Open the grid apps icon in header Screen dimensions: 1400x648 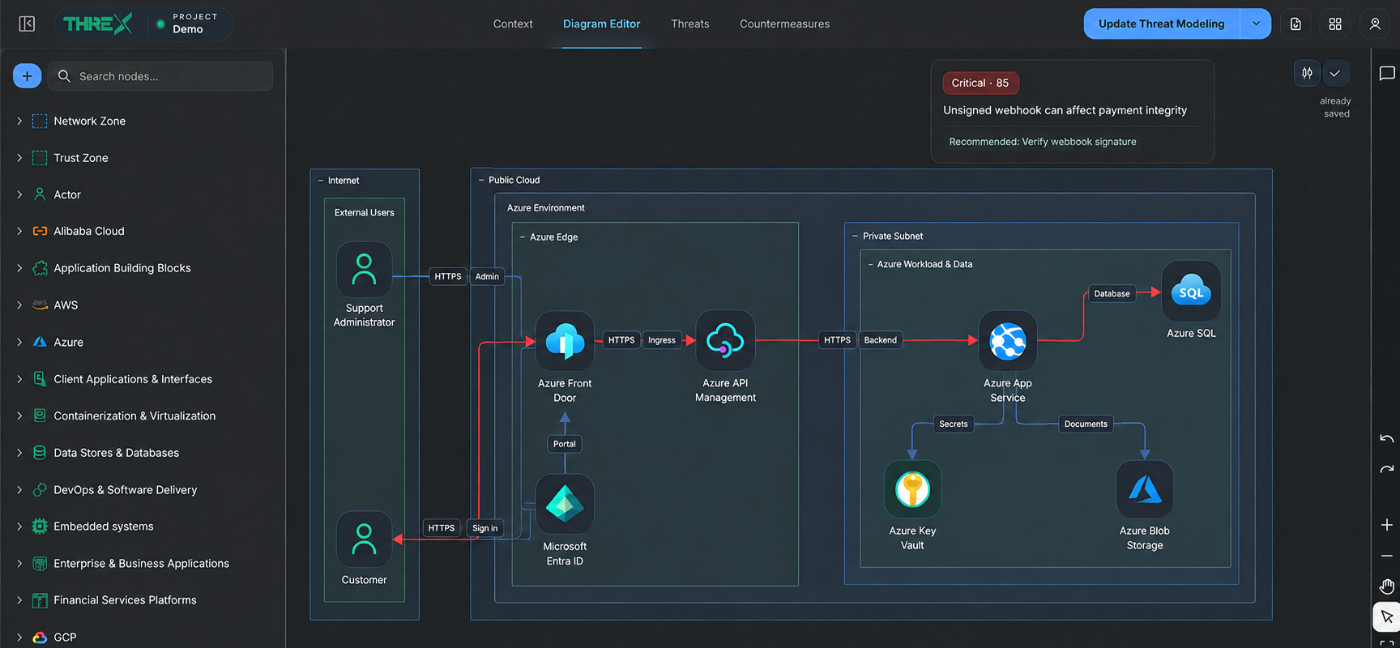pos(1335,24)
